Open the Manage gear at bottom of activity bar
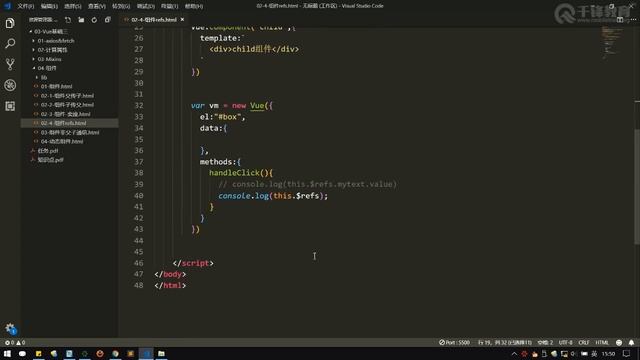 [10, 329]
